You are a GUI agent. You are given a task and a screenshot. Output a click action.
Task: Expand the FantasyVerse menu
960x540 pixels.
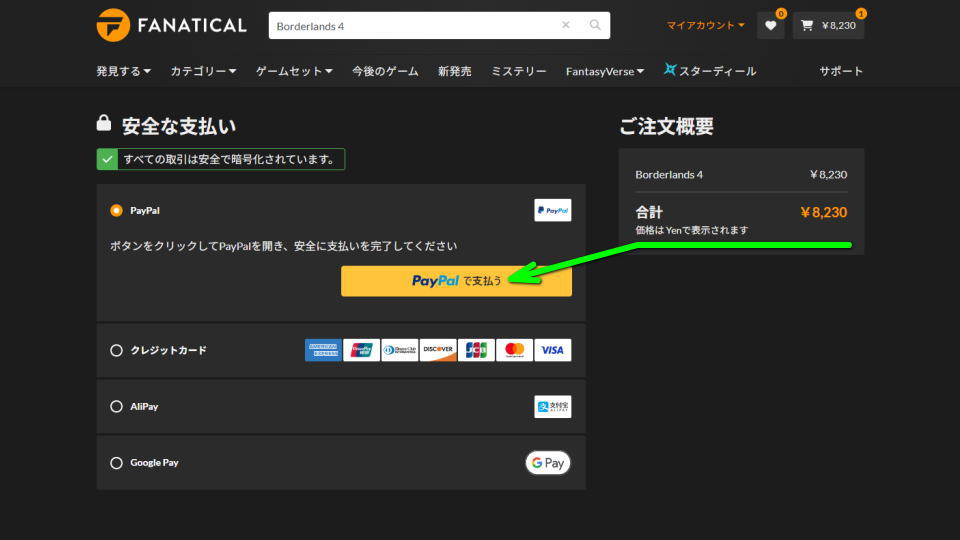[604, 71]
